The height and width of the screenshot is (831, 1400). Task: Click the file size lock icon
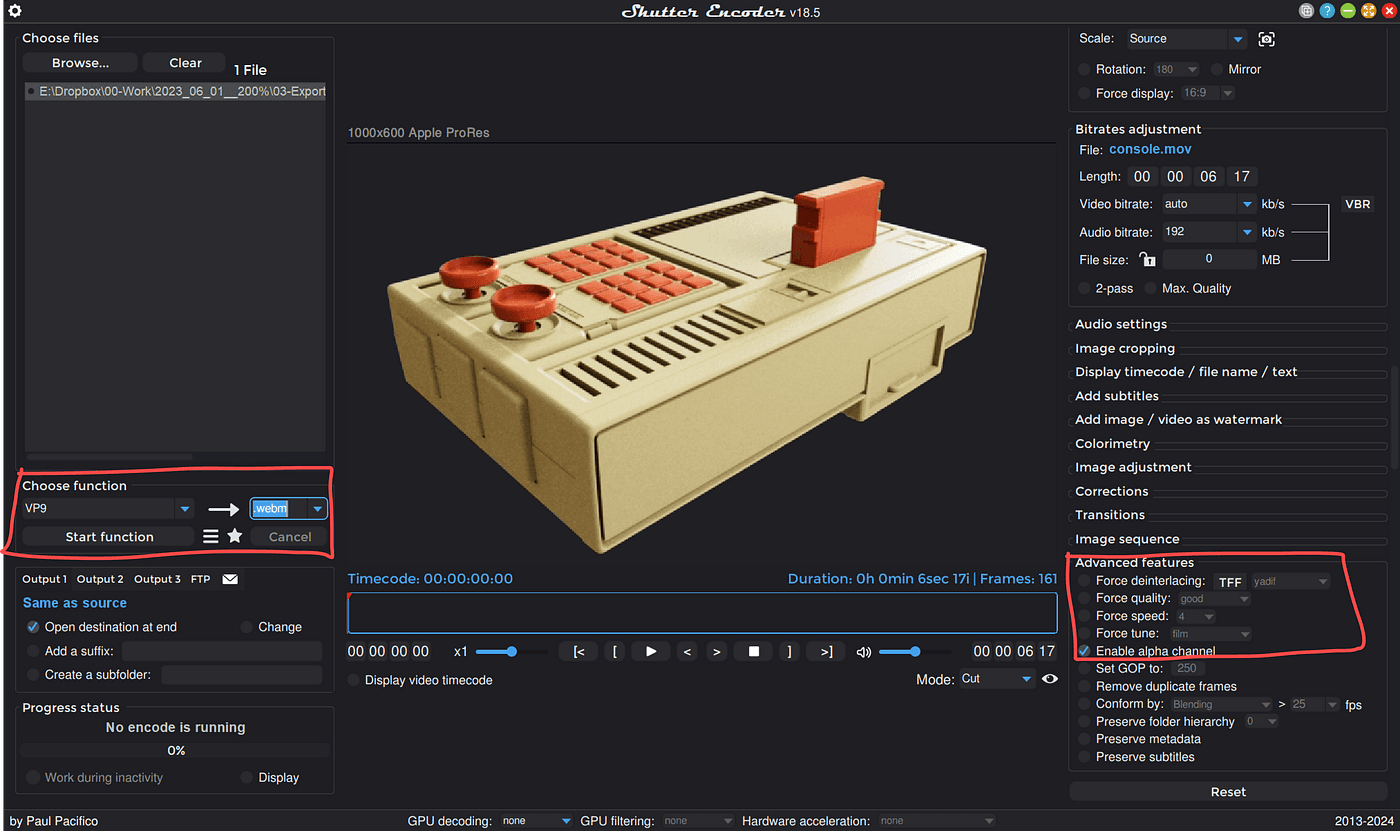1147,260
